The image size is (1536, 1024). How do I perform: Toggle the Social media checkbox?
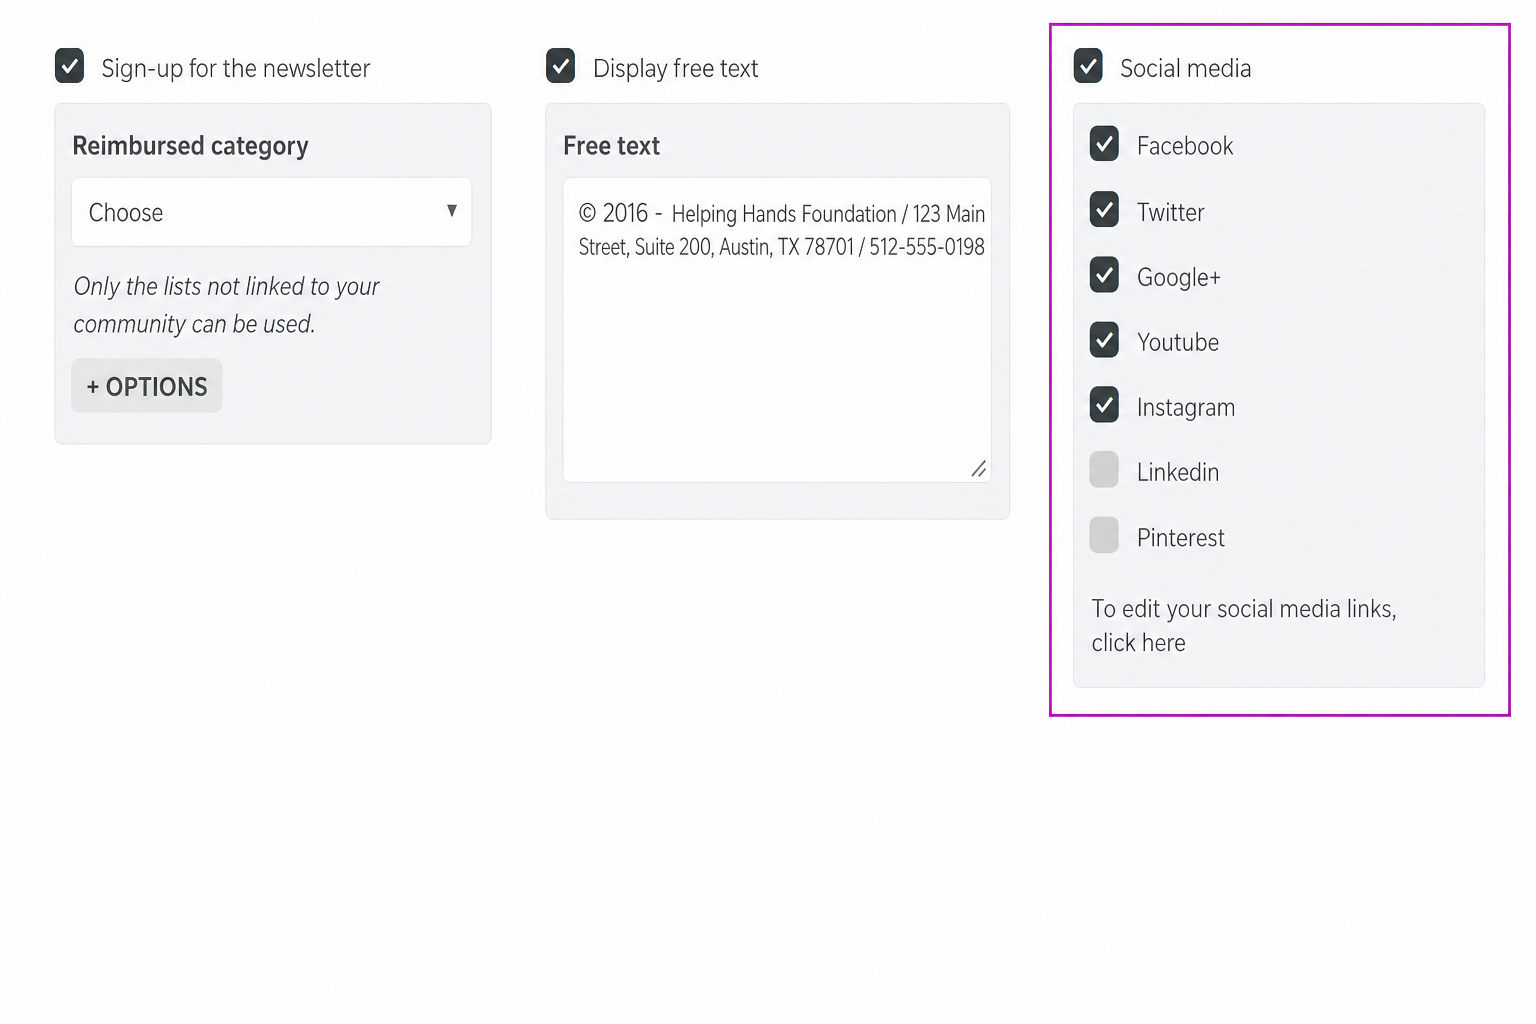(1088, 66)
